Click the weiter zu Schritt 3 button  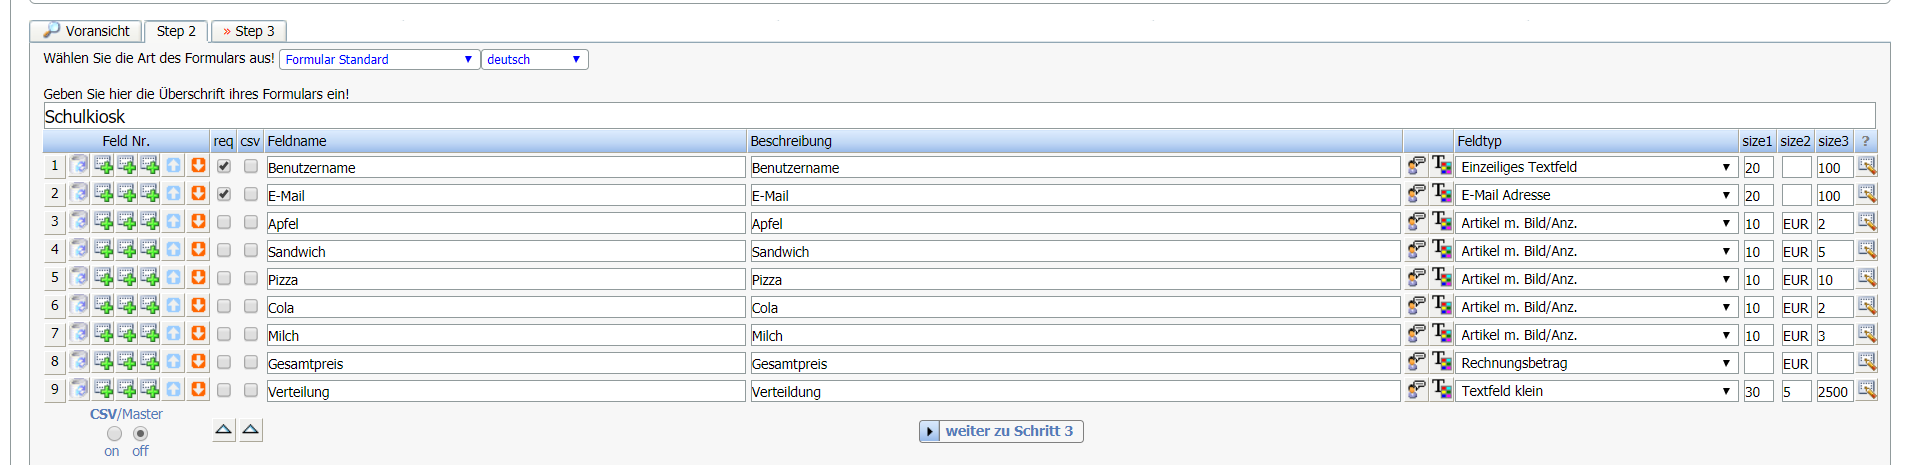tap(1001, 431)
